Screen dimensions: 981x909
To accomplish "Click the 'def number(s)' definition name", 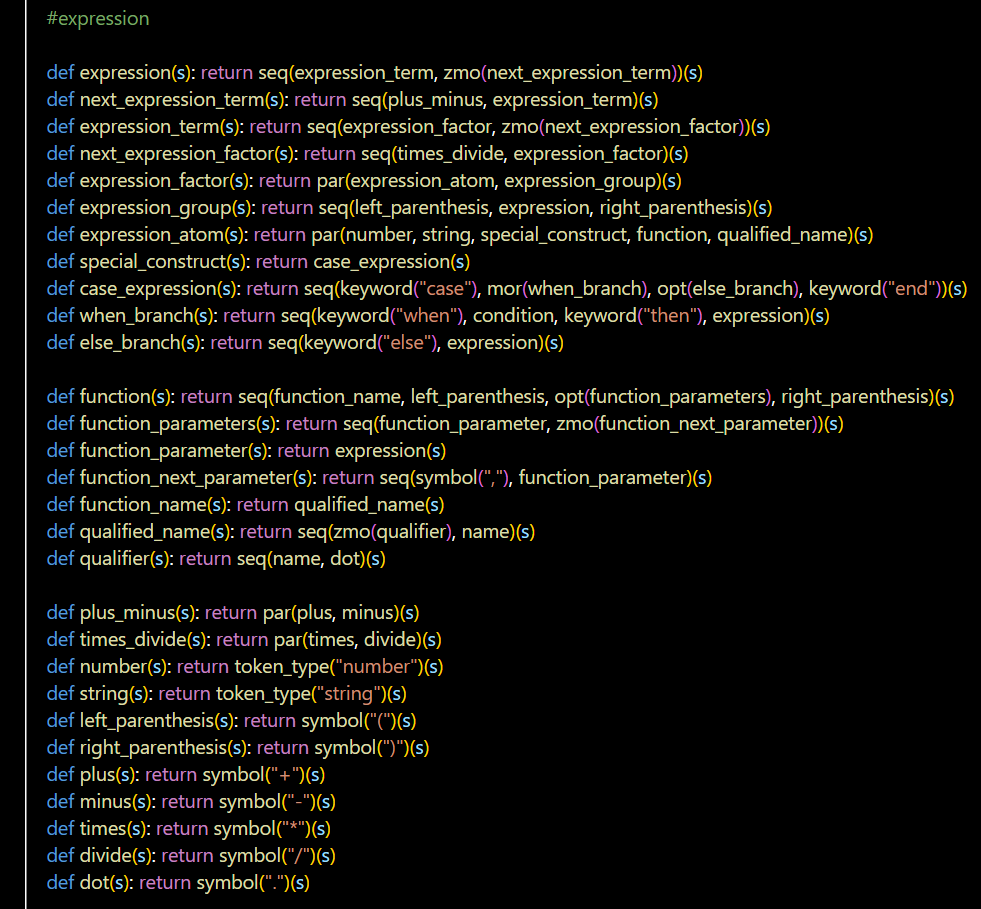I will point(113,666).
